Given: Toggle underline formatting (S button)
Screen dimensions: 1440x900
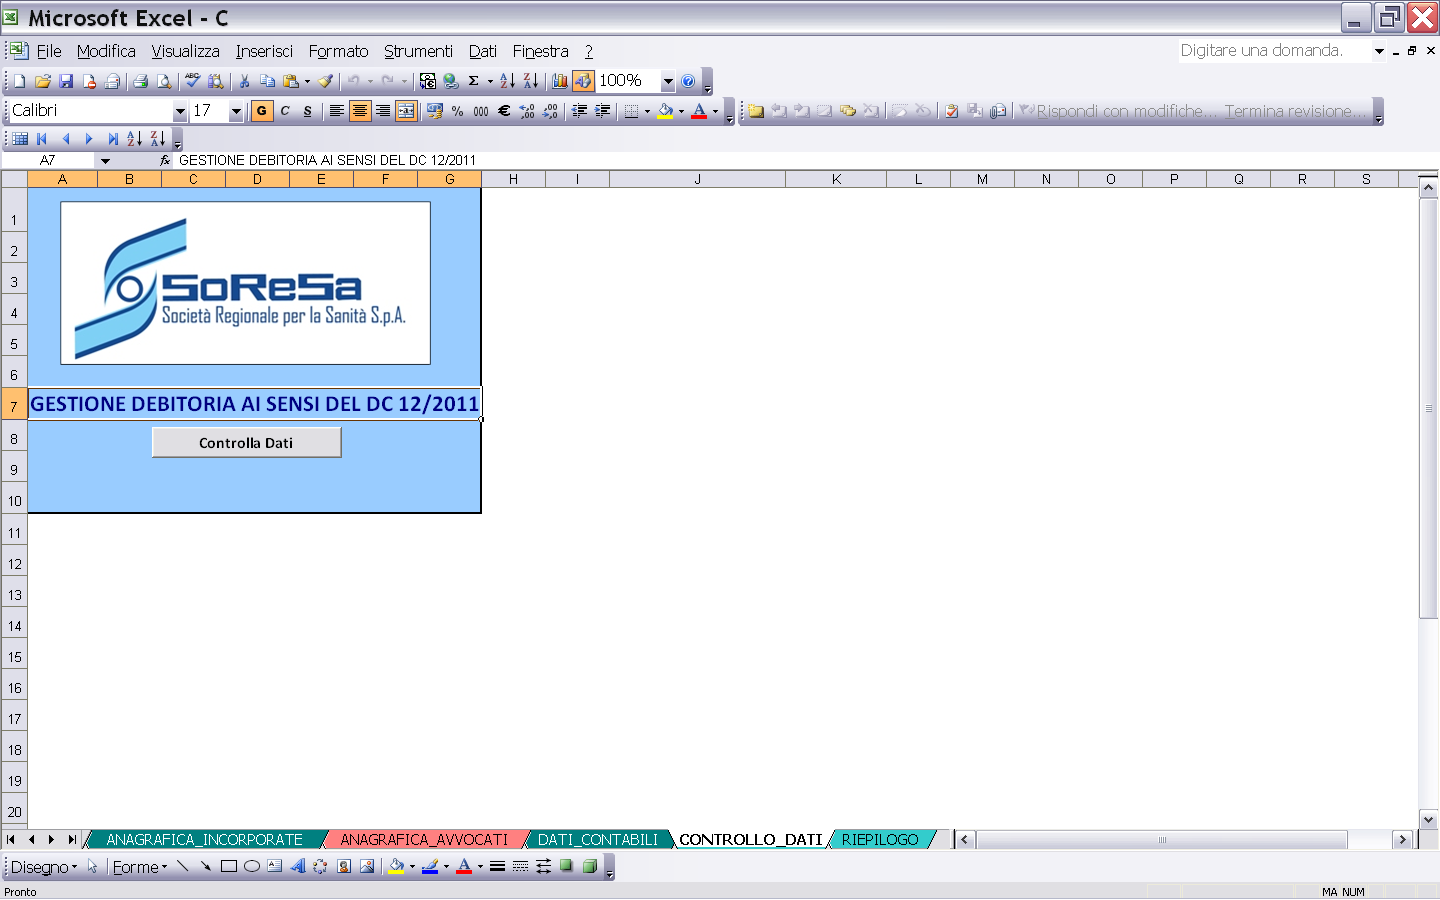Looking at the screenshot, I should [308, 111].
